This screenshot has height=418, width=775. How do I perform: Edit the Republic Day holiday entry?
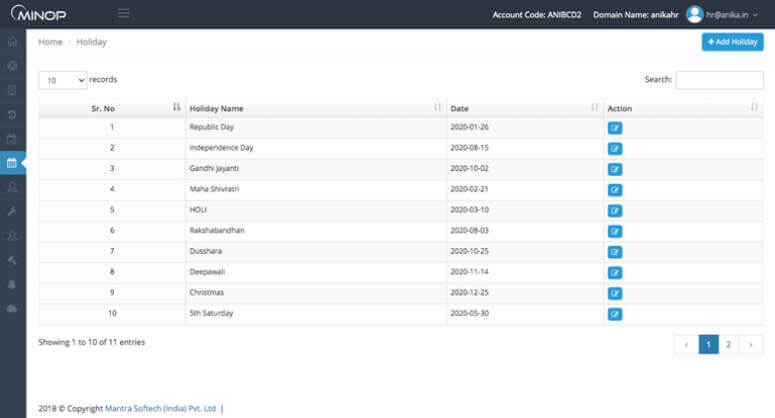614,127
